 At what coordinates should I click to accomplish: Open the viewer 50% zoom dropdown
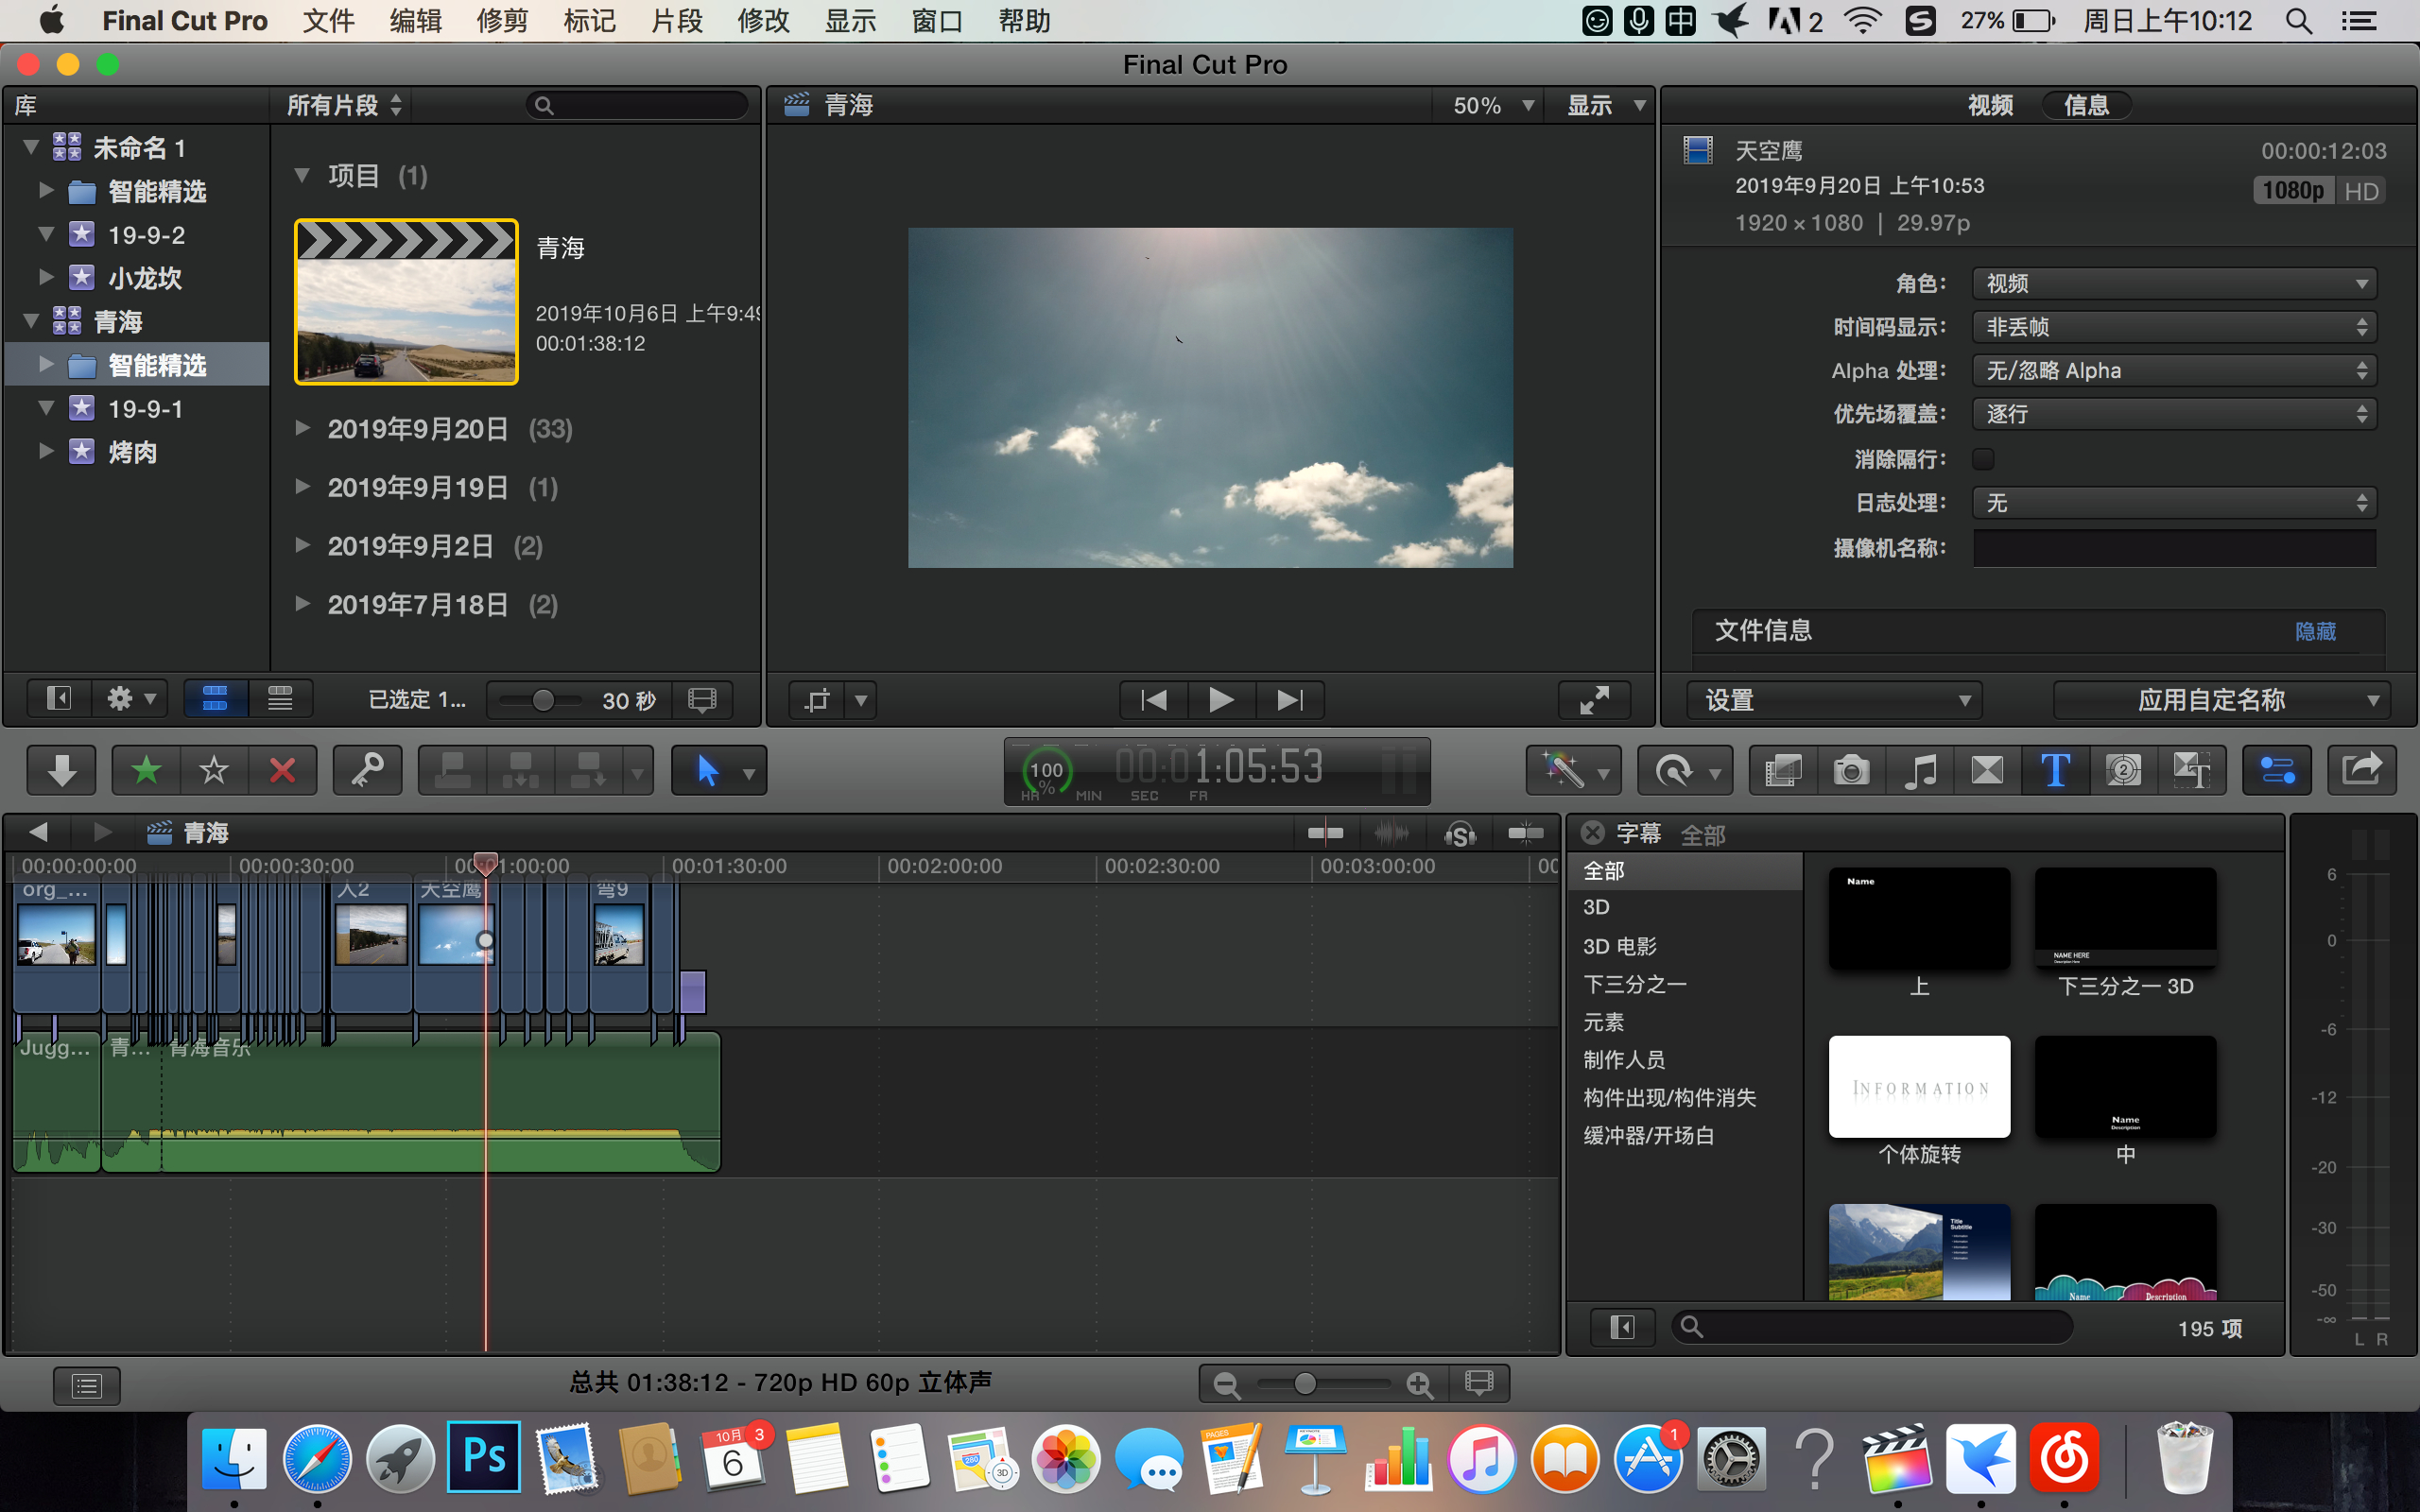[1492, 106]
